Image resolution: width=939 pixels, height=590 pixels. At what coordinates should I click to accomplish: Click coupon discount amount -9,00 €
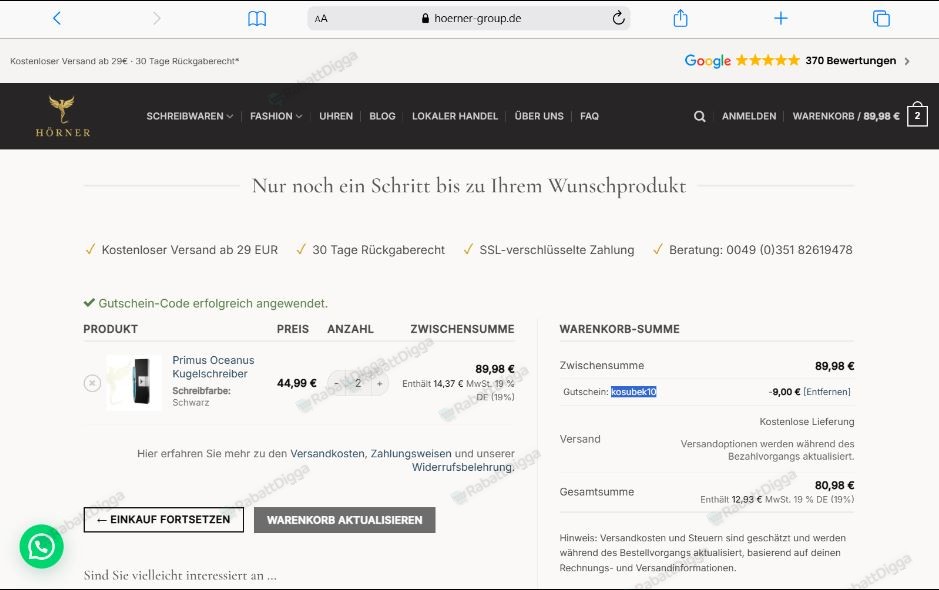[x=784, y=392]
